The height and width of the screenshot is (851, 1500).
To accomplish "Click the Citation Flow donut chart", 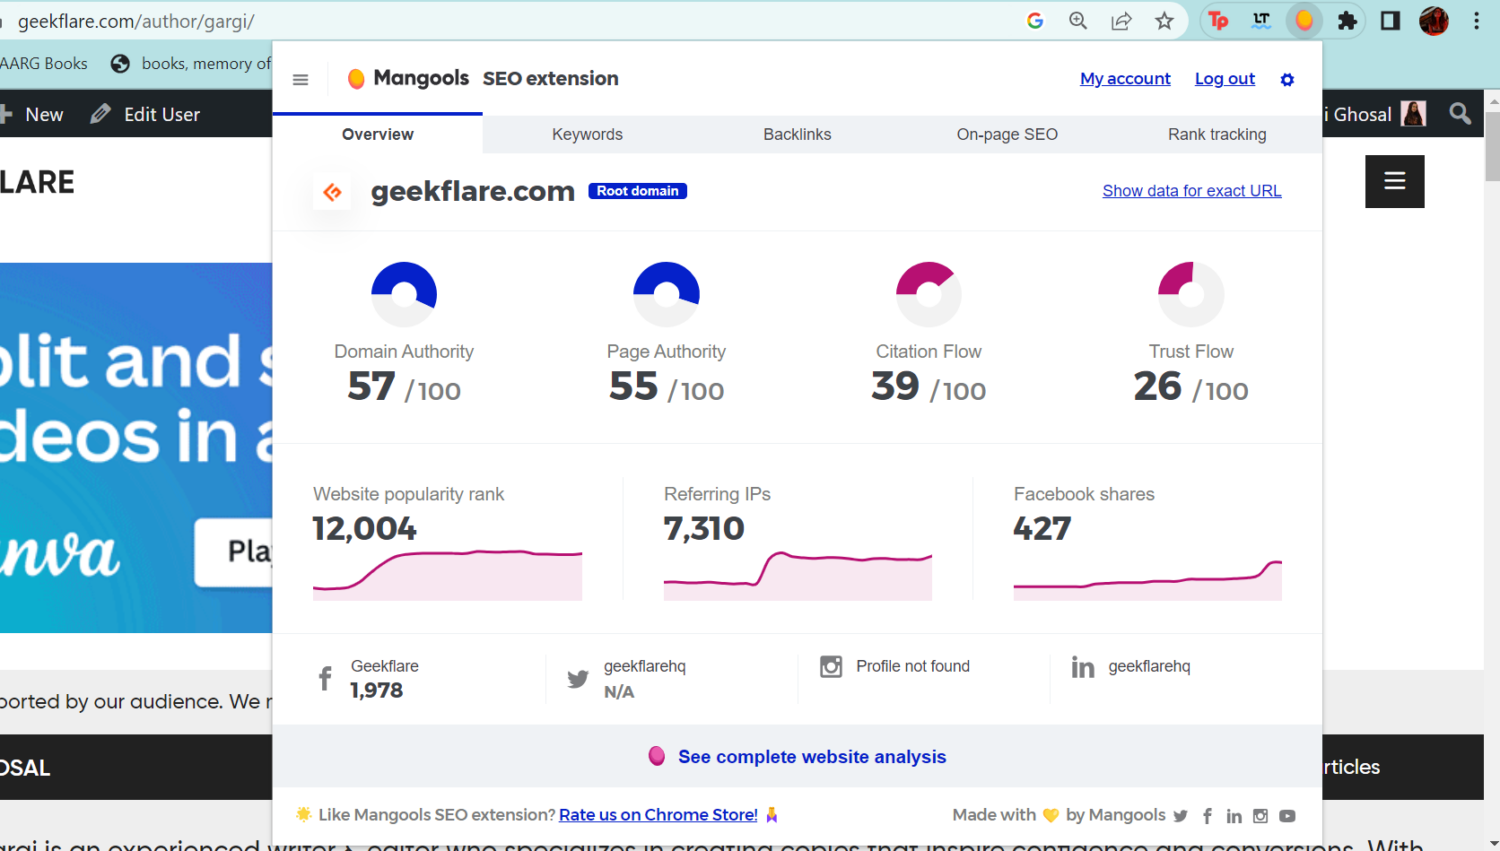I will pos(928,294).
